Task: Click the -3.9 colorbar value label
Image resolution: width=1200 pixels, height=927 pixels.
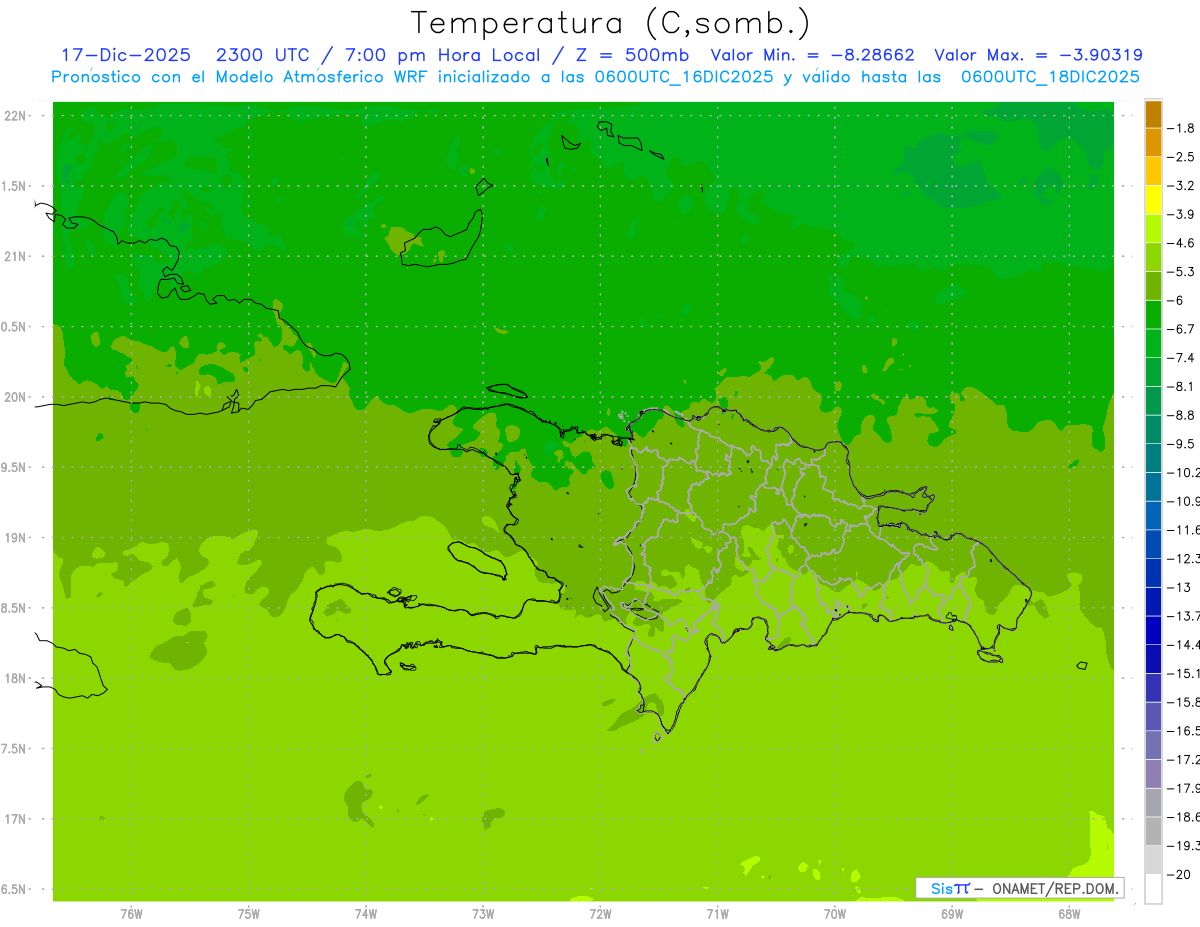Action: pyautogui.click(x=1181, y=214)
